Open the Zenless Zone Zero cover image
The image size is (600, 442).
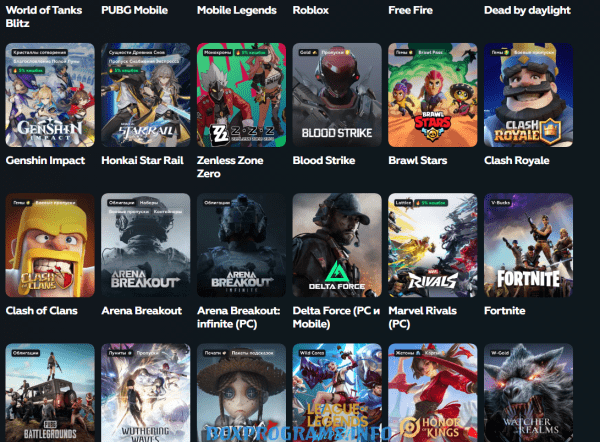[241, 95]
